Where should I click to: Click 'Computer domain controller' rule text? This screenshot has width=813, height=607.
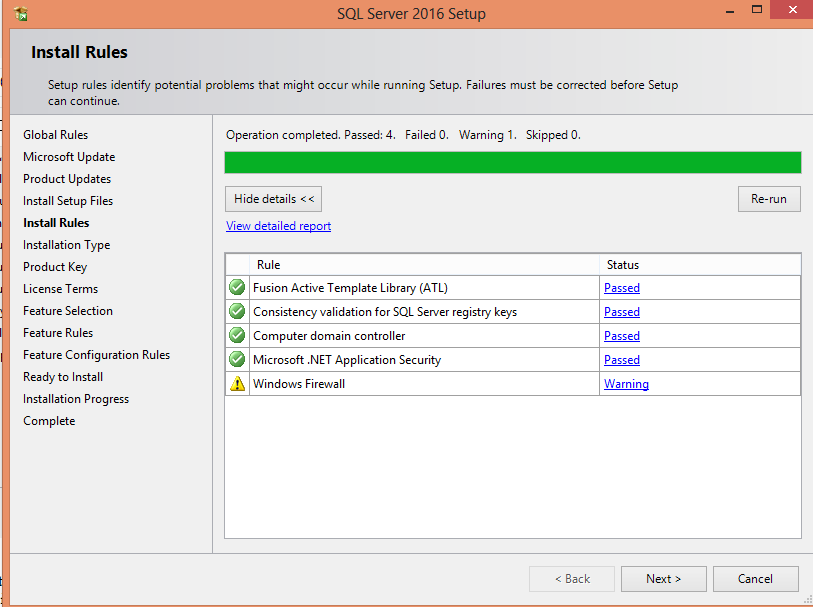coord(329,336)
